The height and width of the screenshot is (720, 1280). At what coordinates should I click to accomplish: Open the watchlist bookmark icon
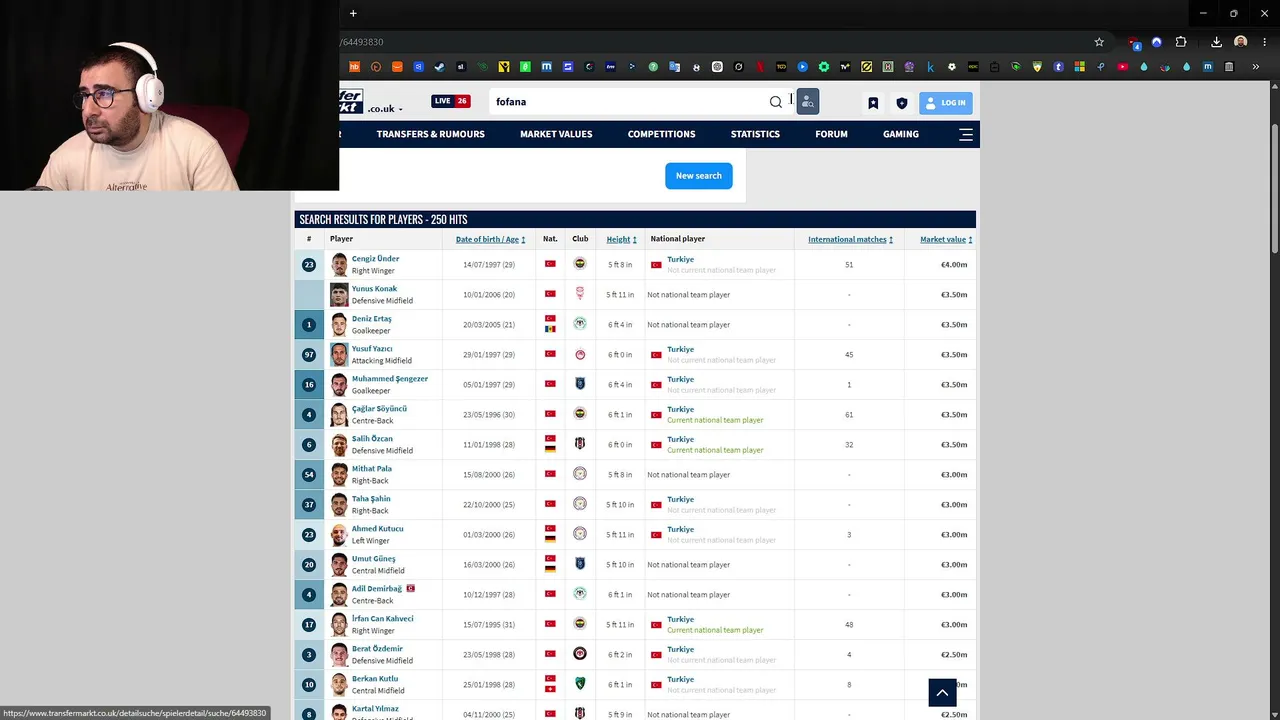point(873,103)
